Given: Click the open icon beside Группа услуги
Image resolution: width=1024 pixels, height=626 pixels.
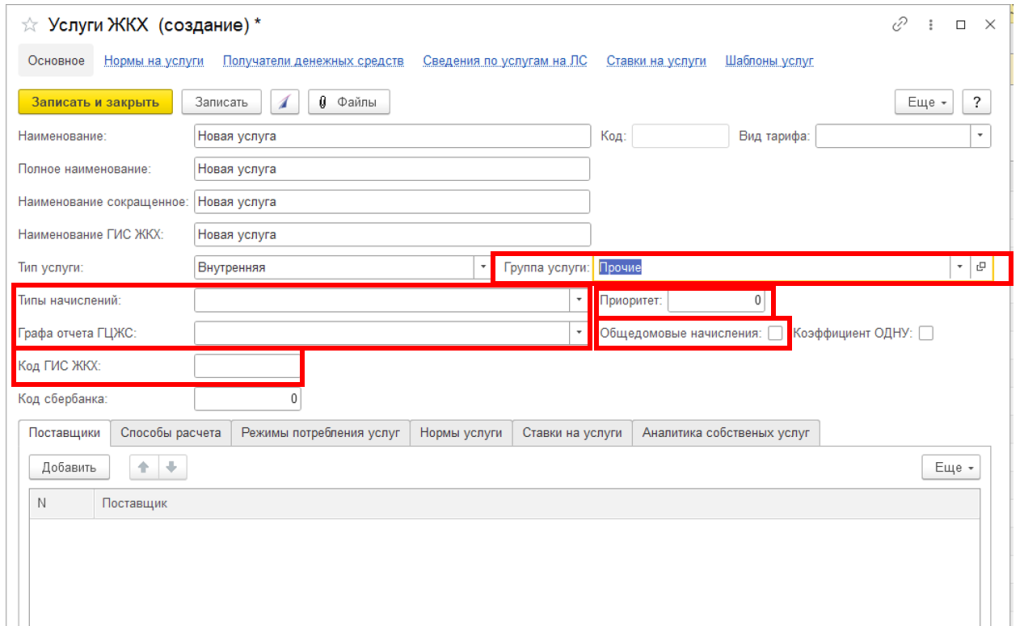Looking at the screenshot, I should (981, 267).
